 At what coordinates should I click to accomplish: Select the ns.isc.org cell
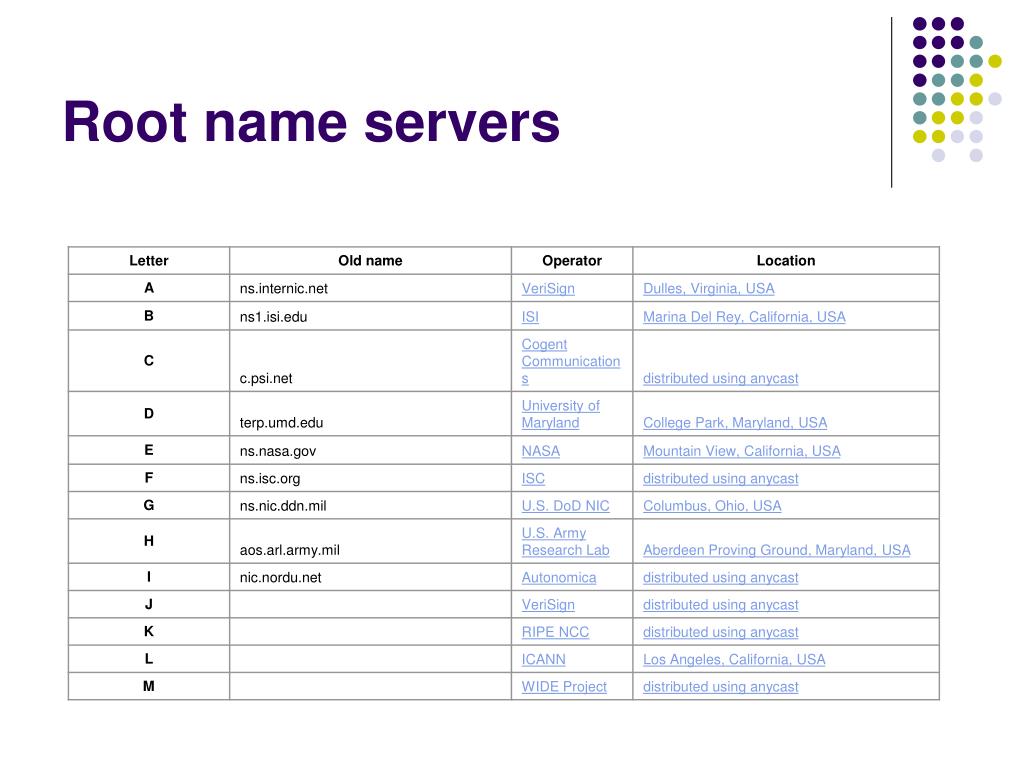pyautogui.click(x=370, y=478)
